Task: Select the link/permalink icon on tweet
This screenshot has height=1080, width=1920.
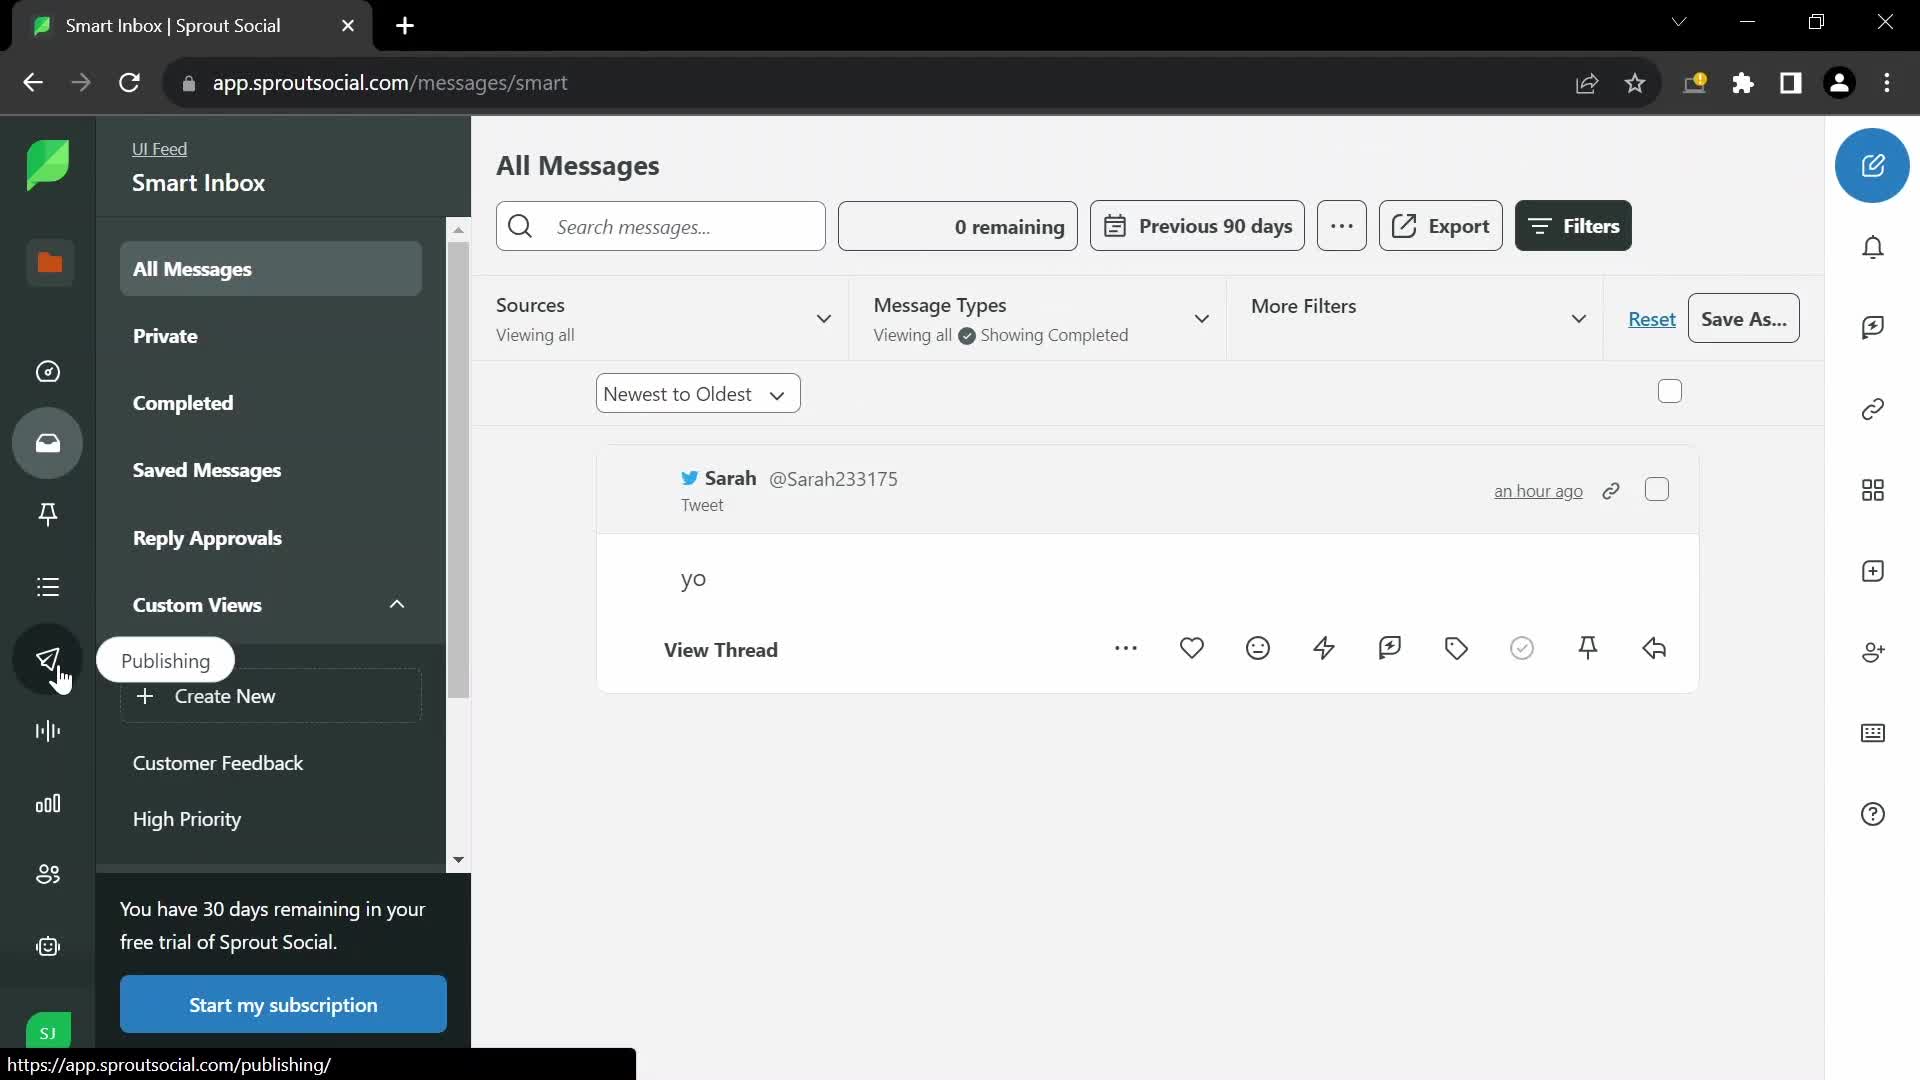Action: (1611, 489)
